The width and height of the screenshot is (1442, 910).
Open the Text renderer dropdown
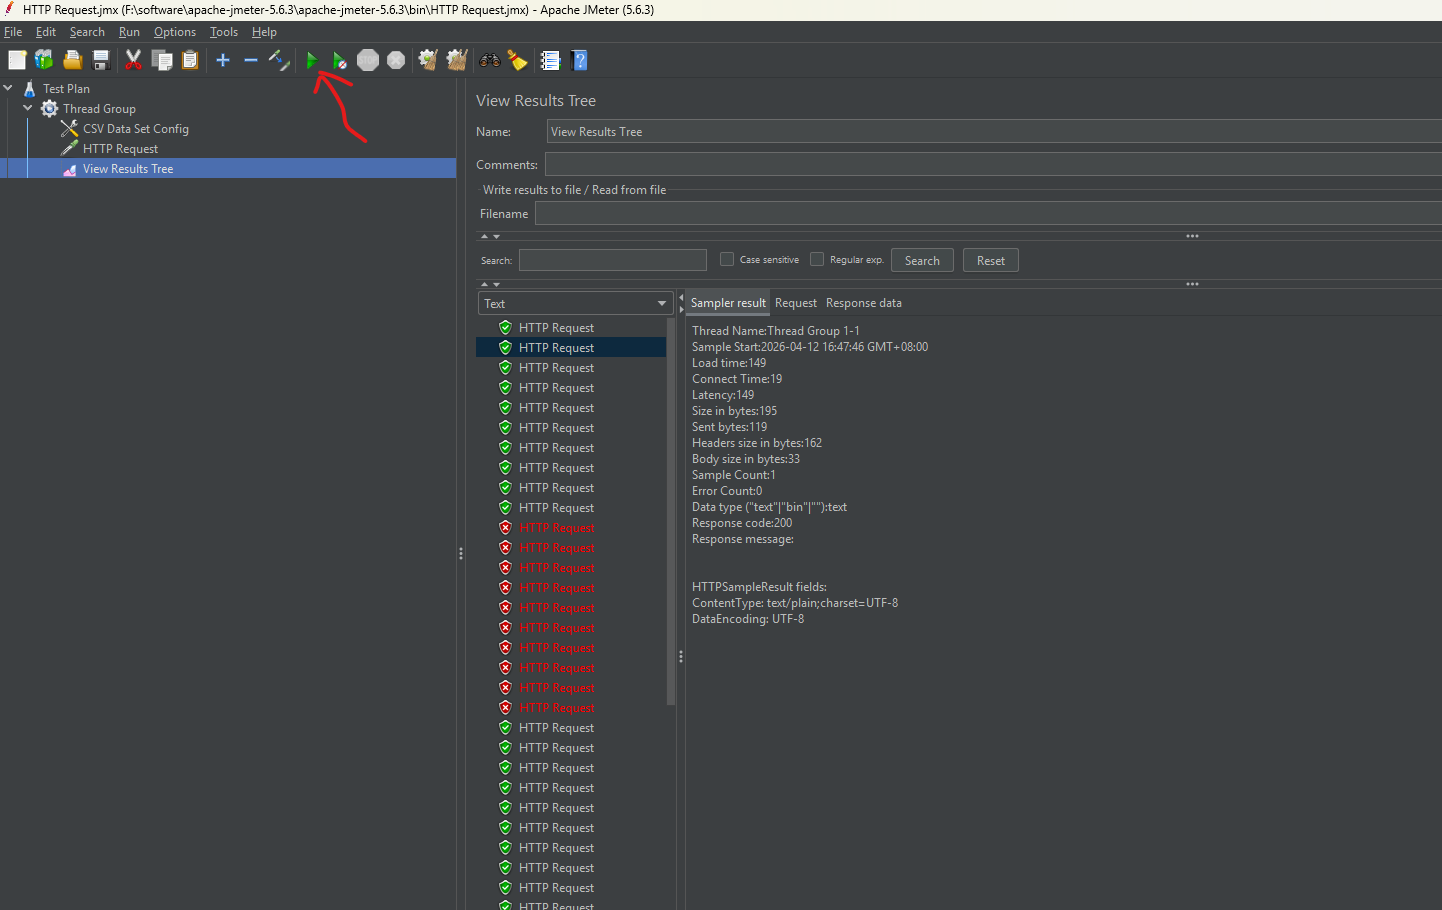[x=574, y=303]
